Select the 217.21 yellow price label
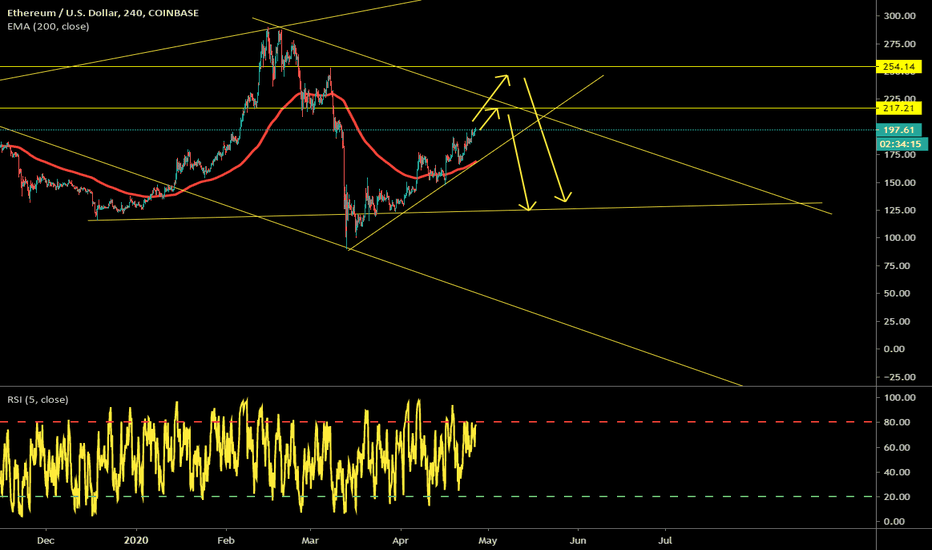 pyautogui.click(x=899, y=108)
